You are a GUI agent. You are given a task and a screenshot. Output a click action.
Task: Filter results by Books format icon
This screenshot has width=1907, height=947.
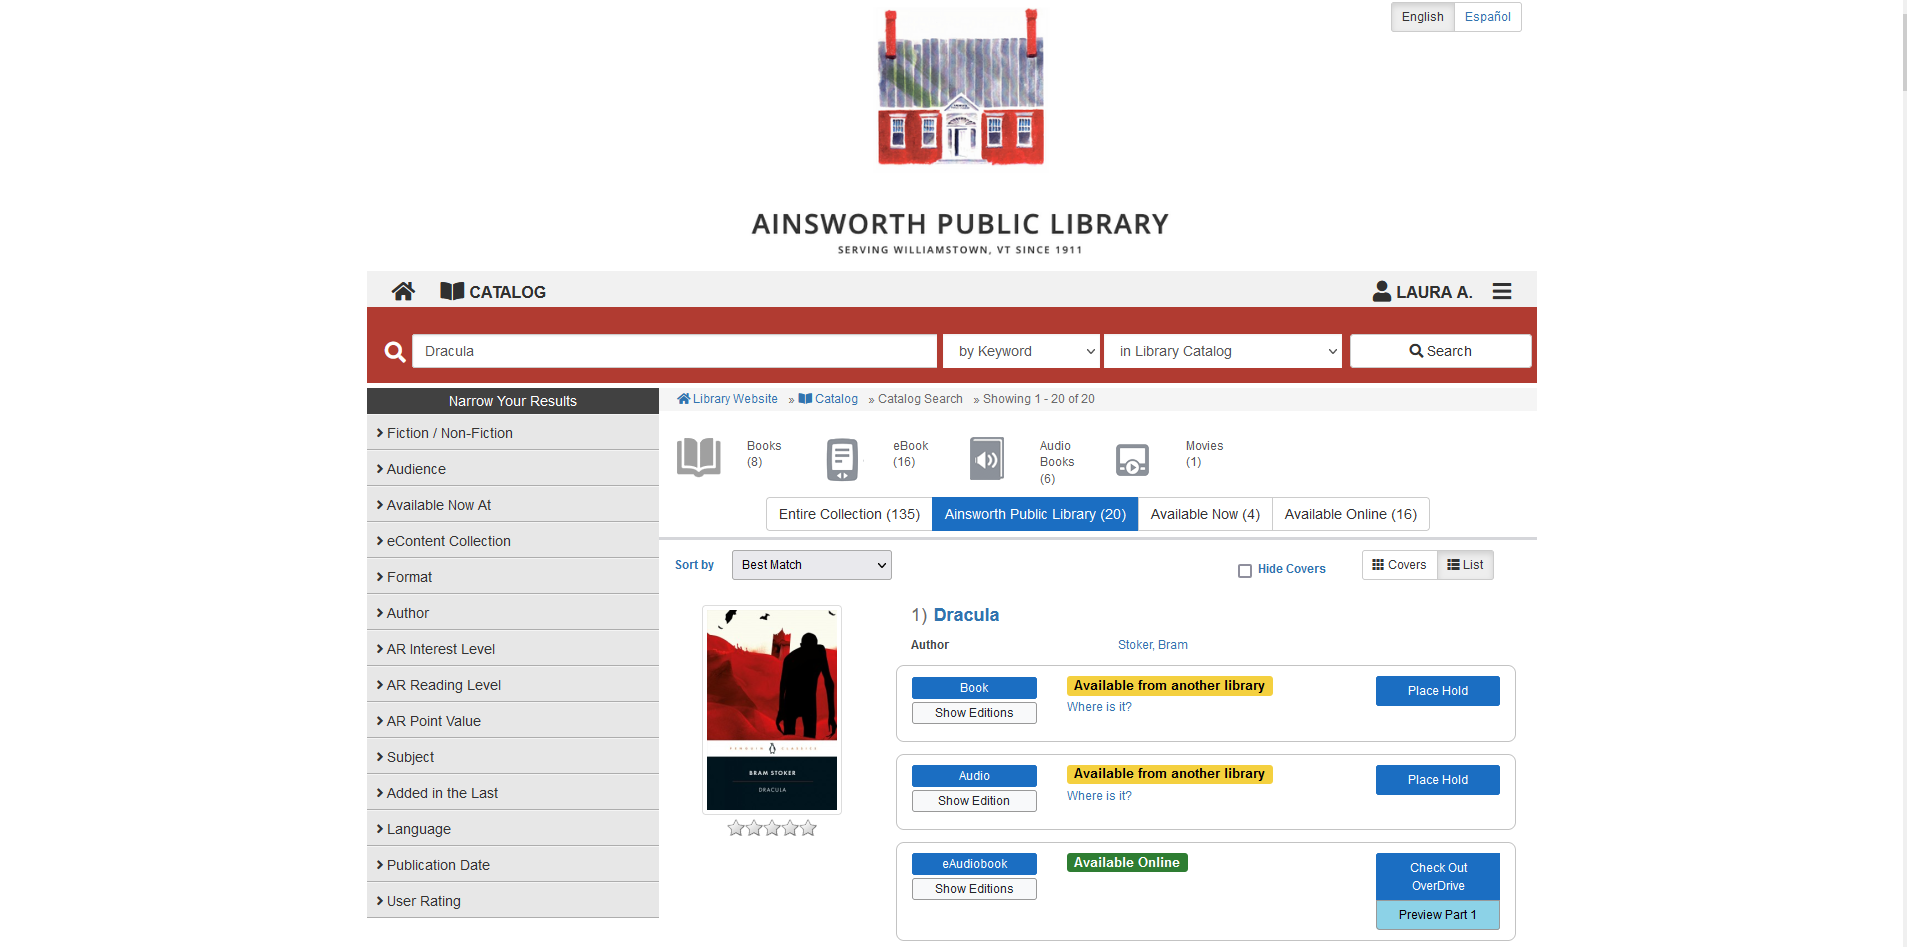tap(698, 458)
